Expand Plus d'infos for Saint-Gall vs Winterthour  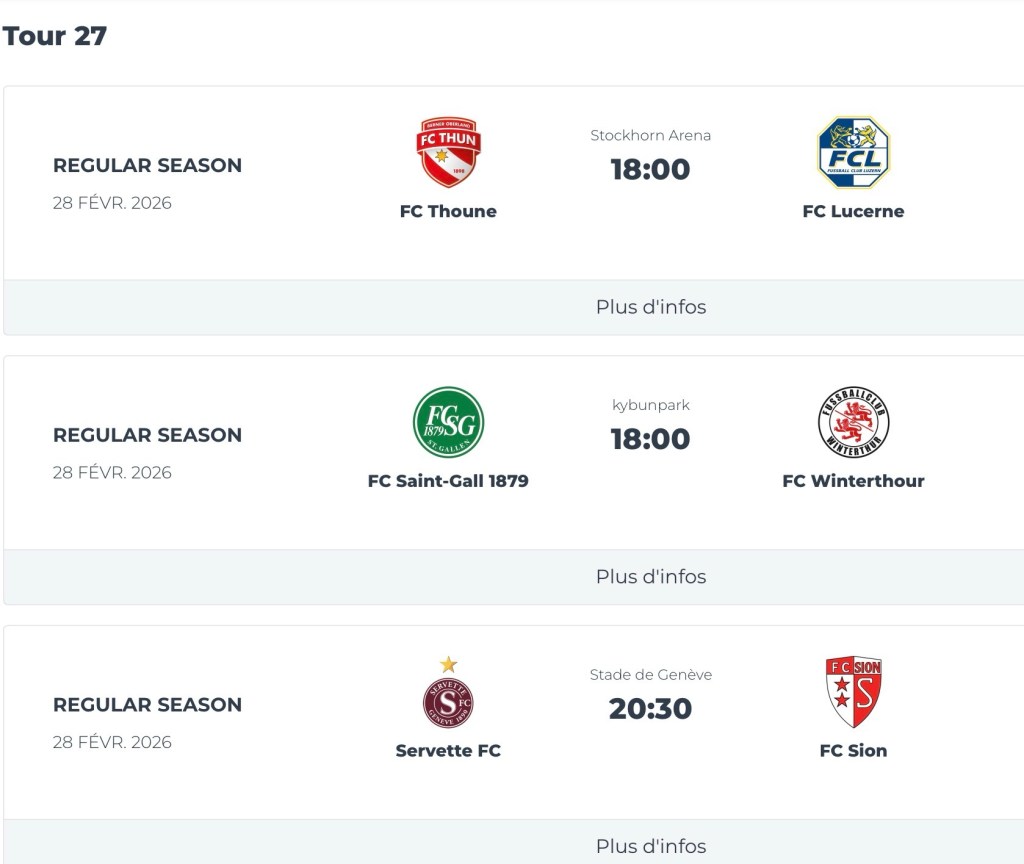pos(651,577)
